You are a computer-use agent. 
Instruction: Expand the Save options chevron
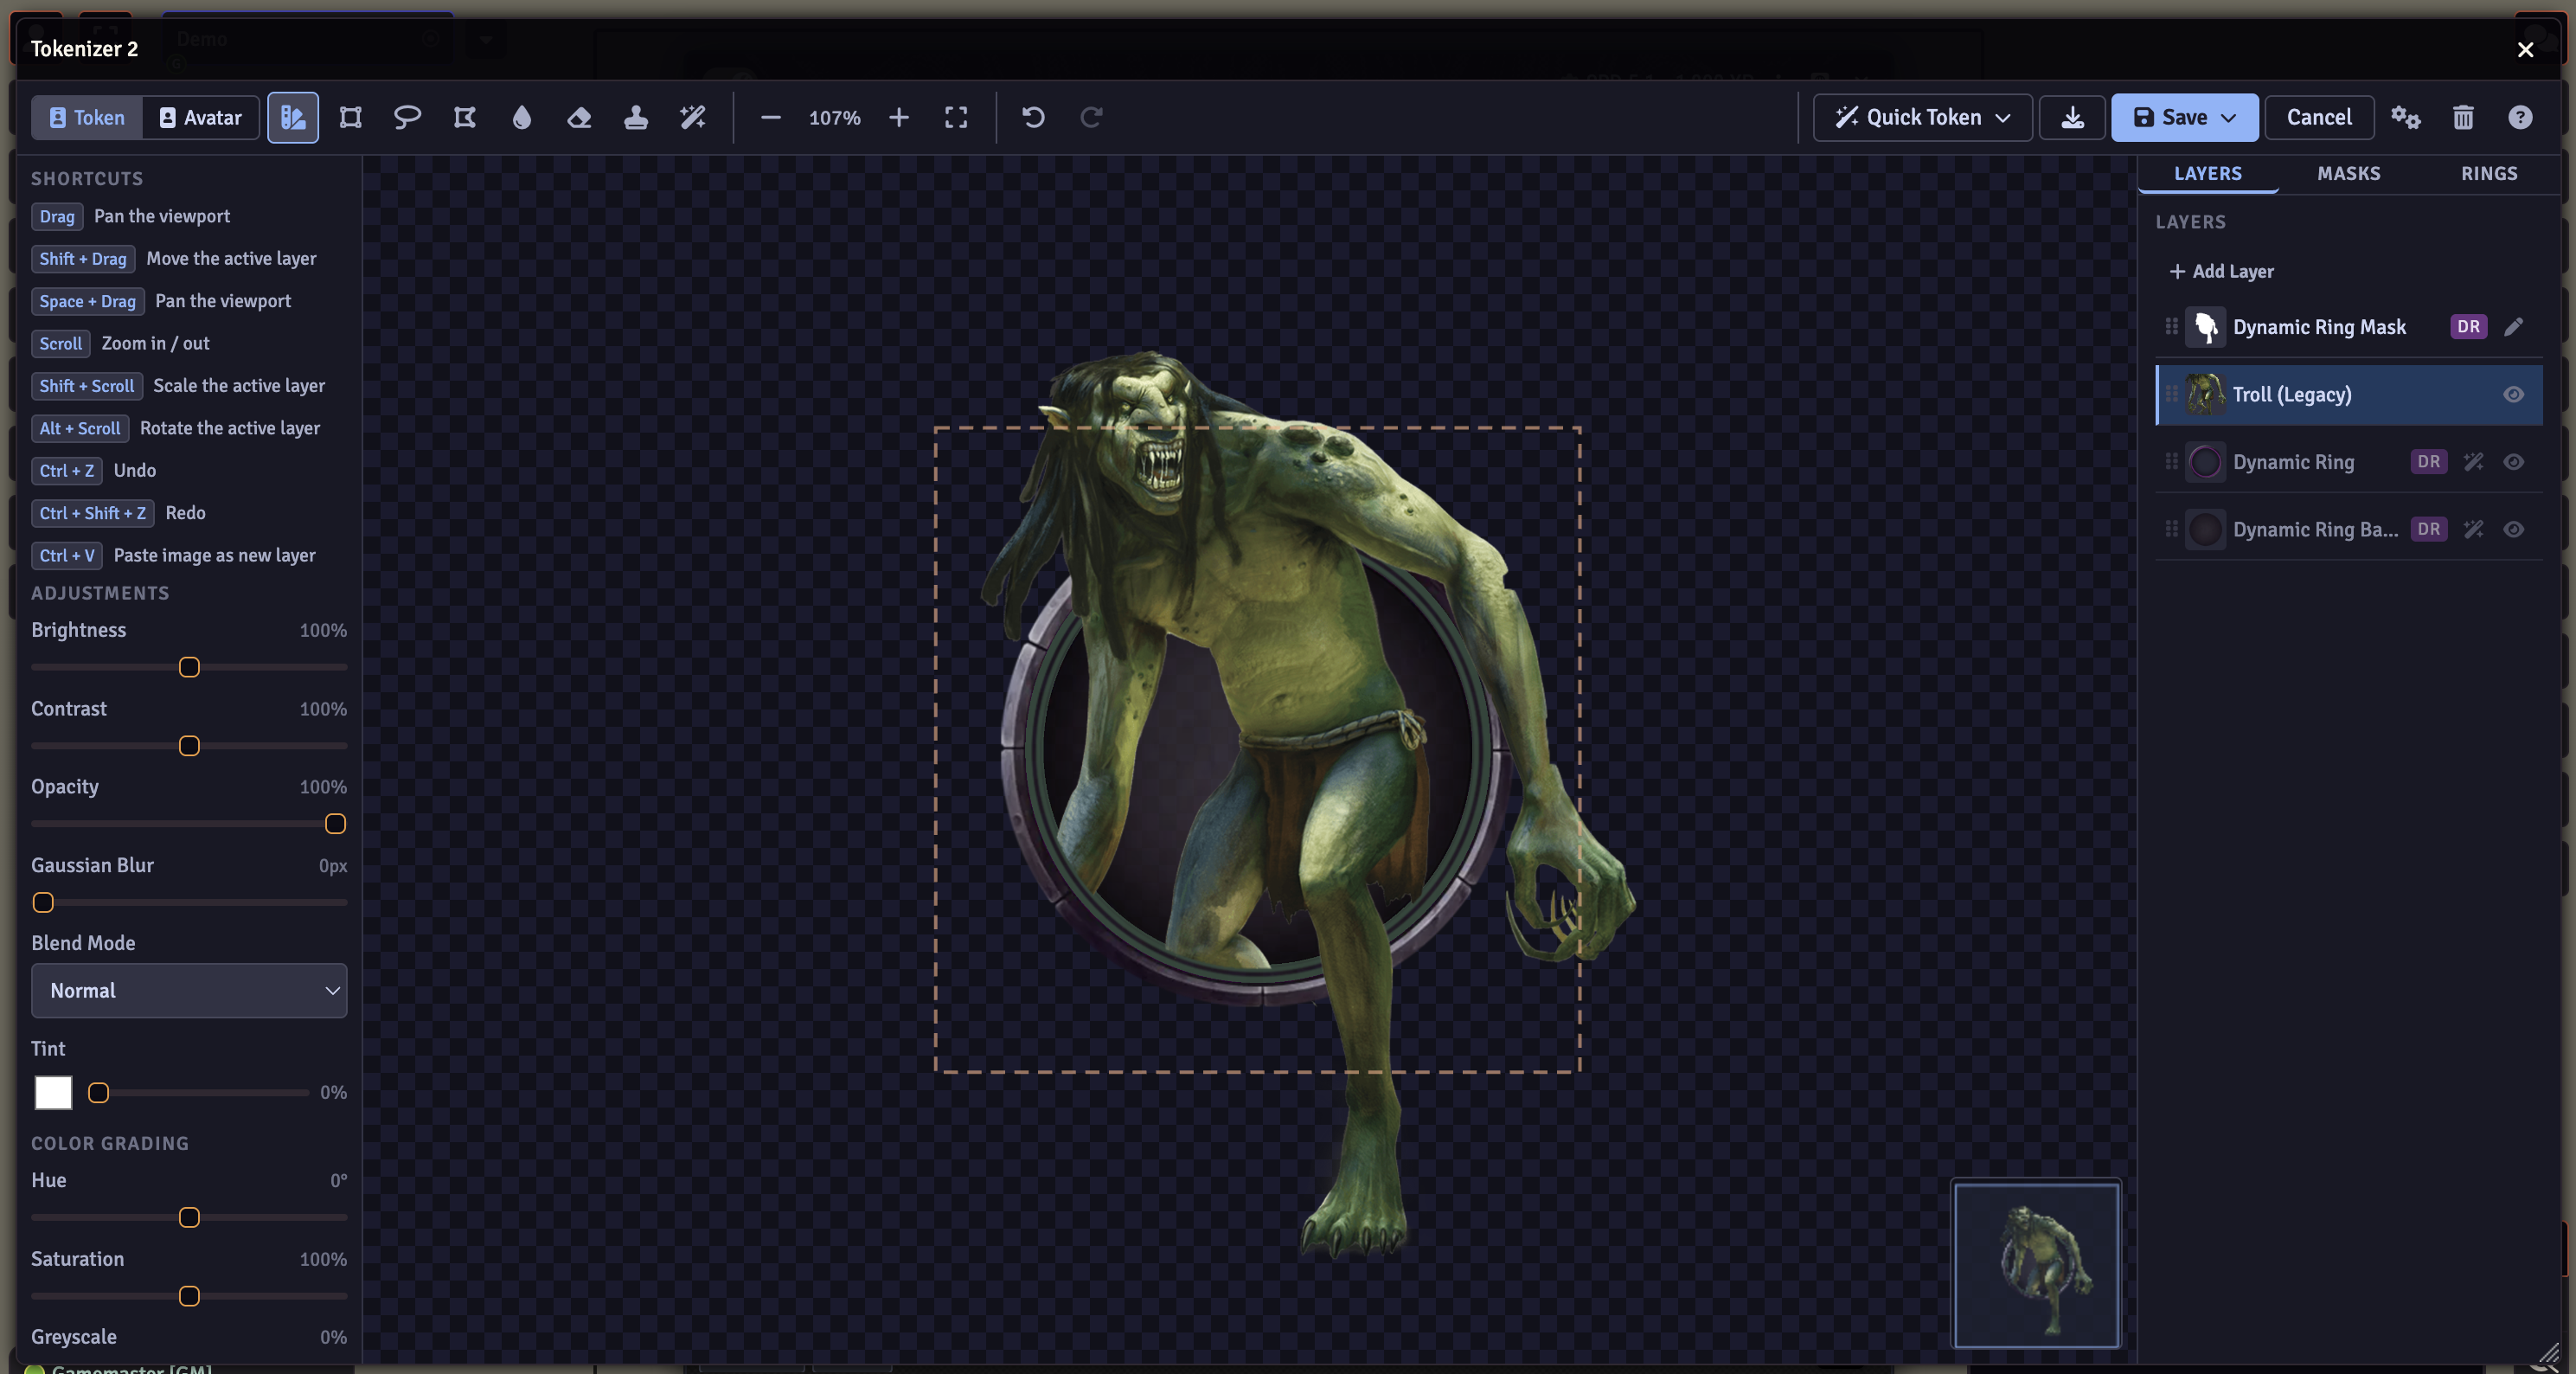coord(2229,118)
